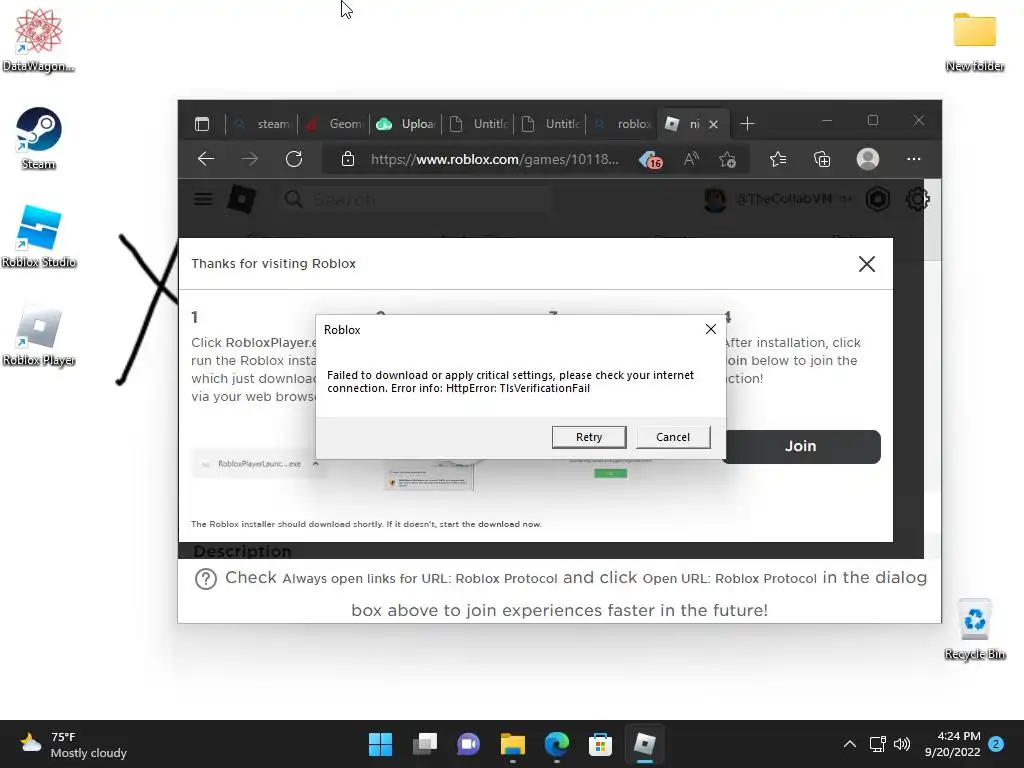The height and width of the screenshot is (768, 1024).
Task: Open the notification count badge
Action: coord(996,744)
